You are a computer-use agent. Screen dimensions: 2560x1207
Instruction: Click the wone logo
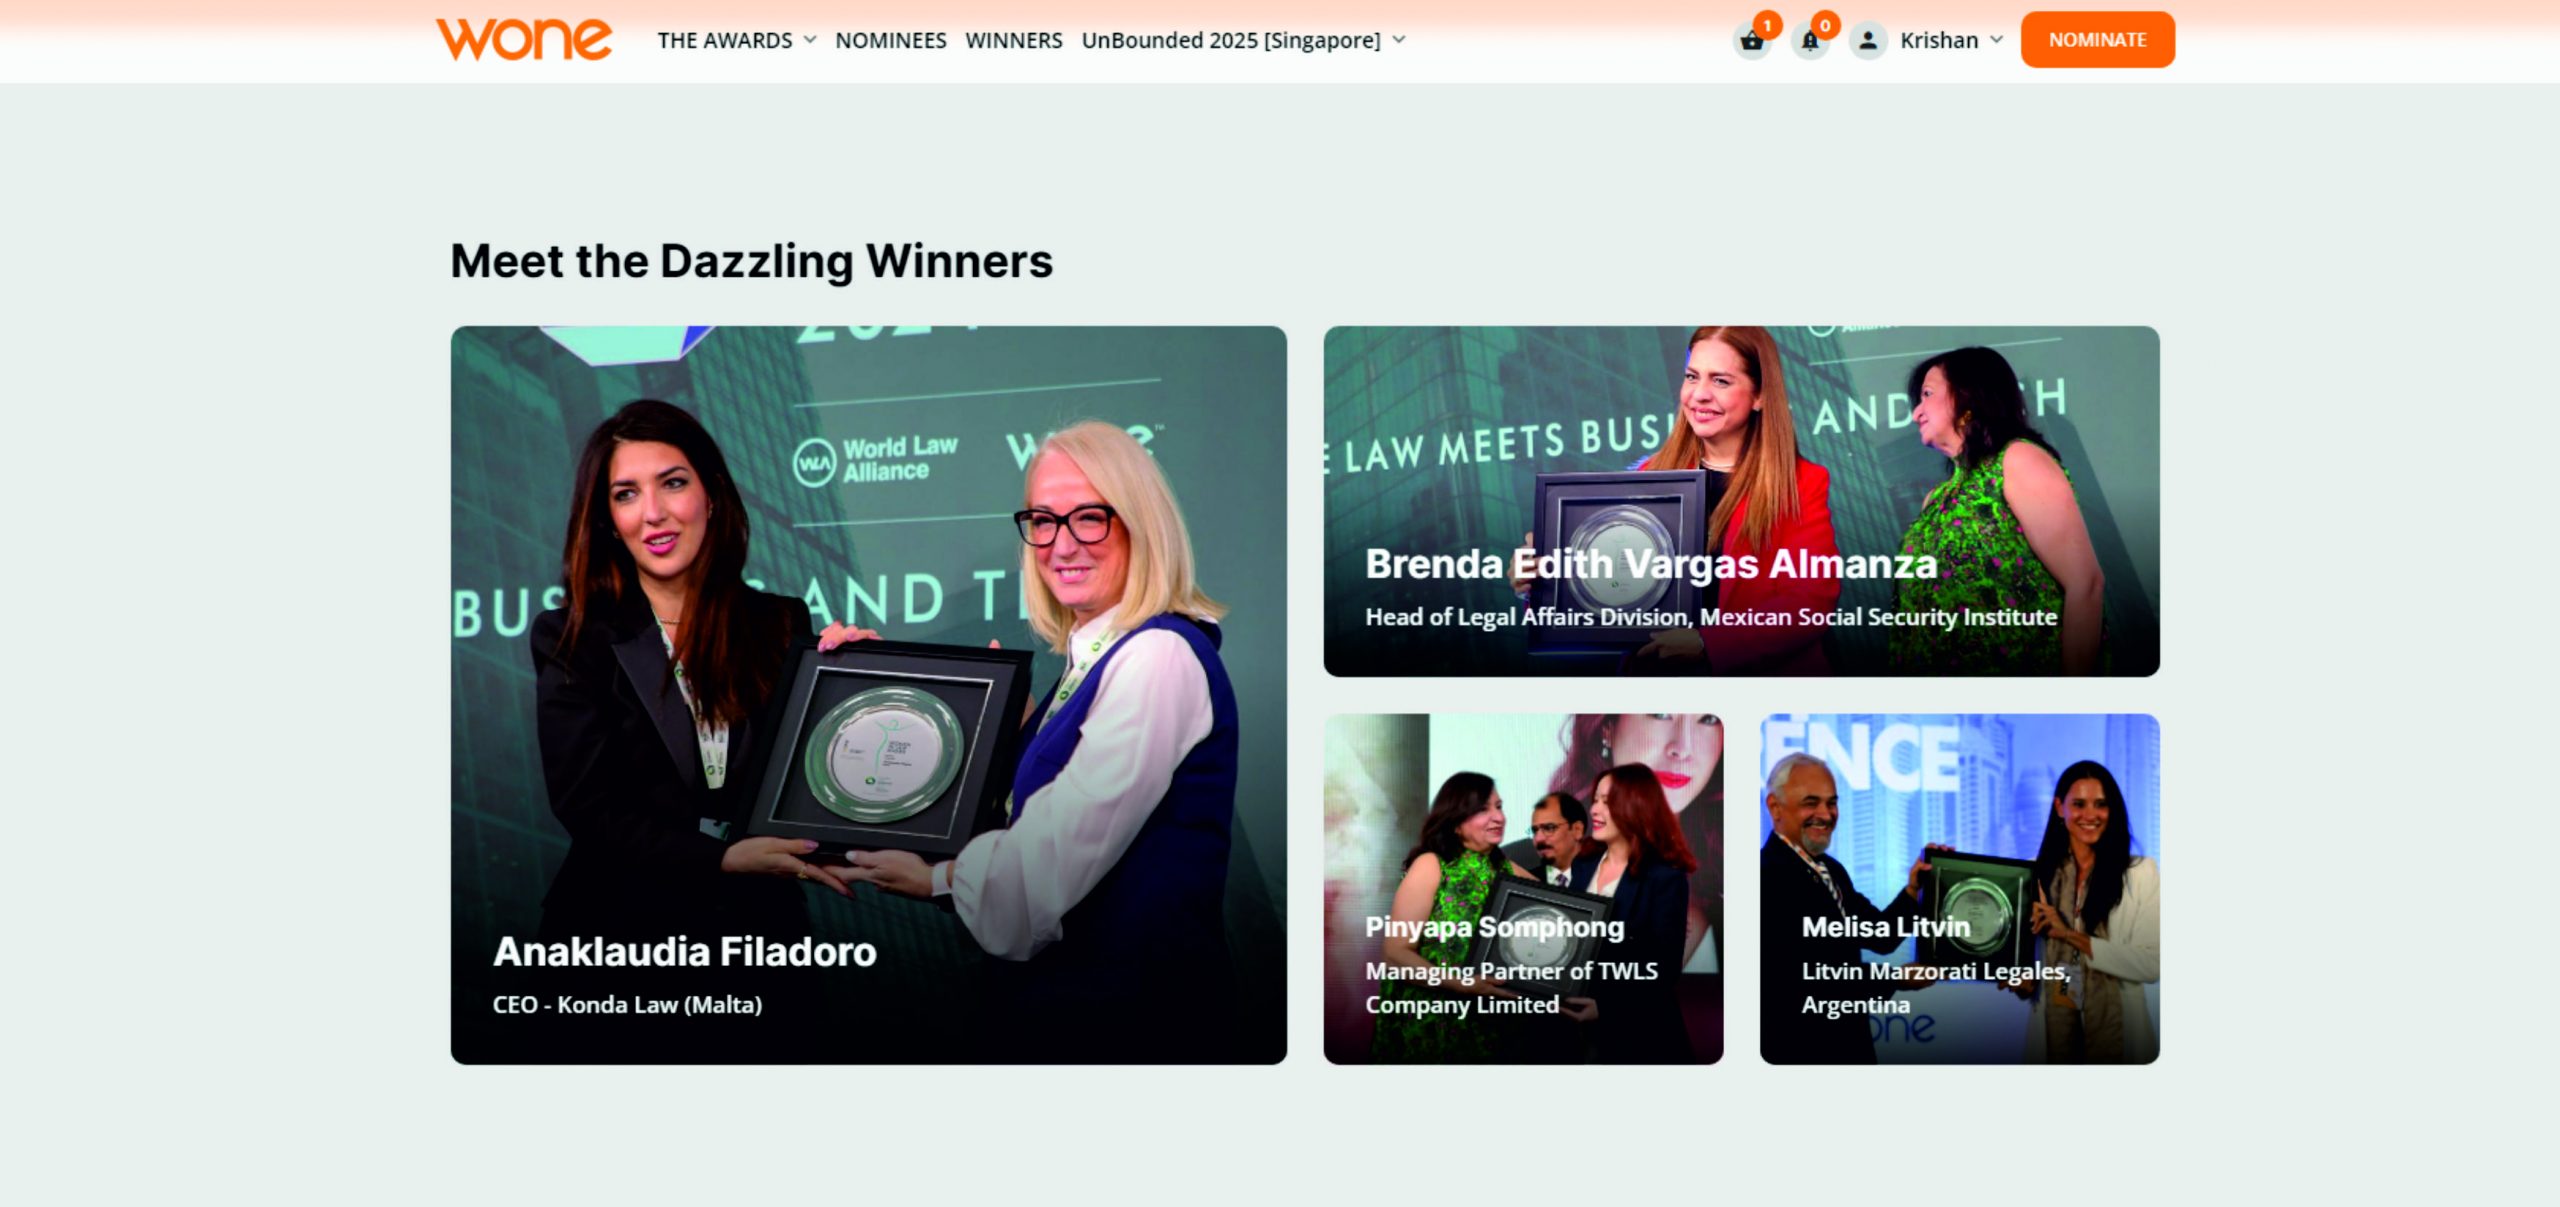pyautogui.click(x=524, y=40)
